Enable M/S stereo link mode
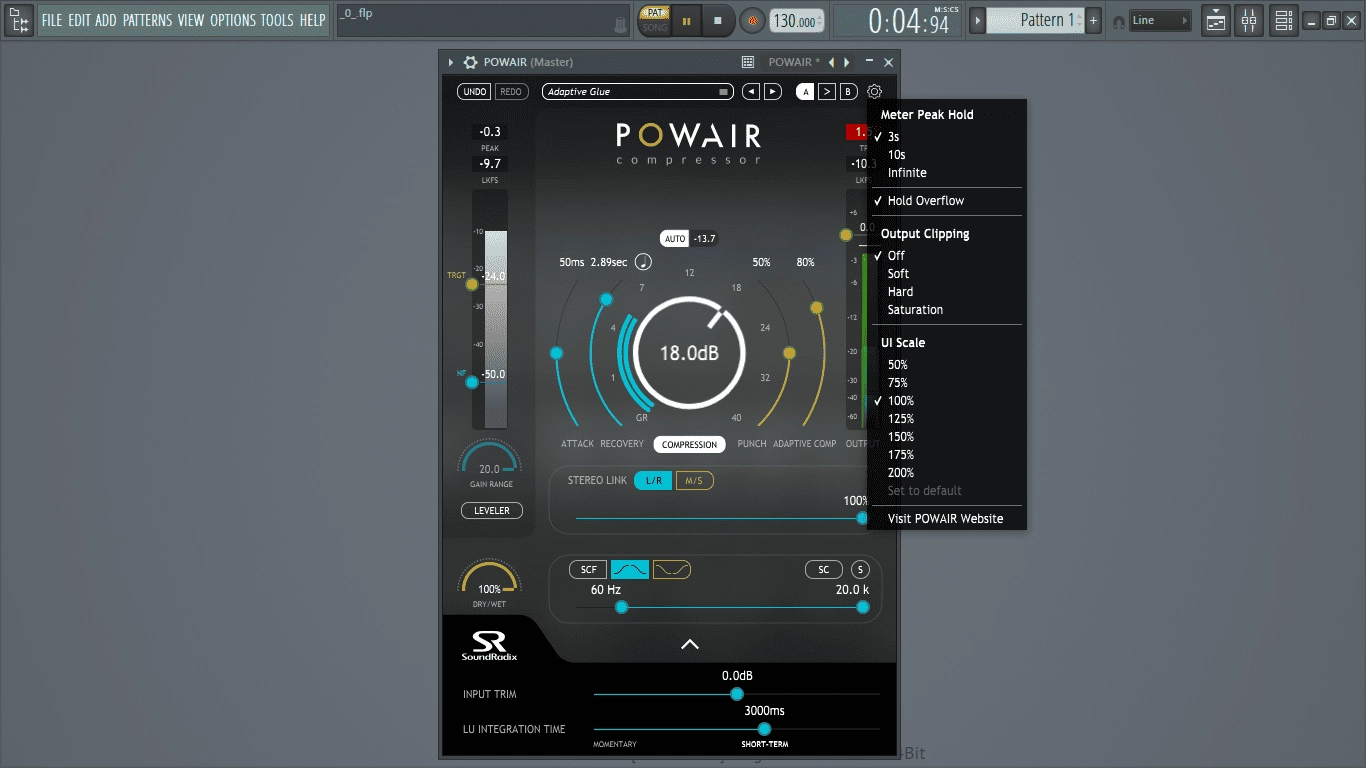Image resolution: width=1366 pixels, height=768 pixels. pos(694,481)
